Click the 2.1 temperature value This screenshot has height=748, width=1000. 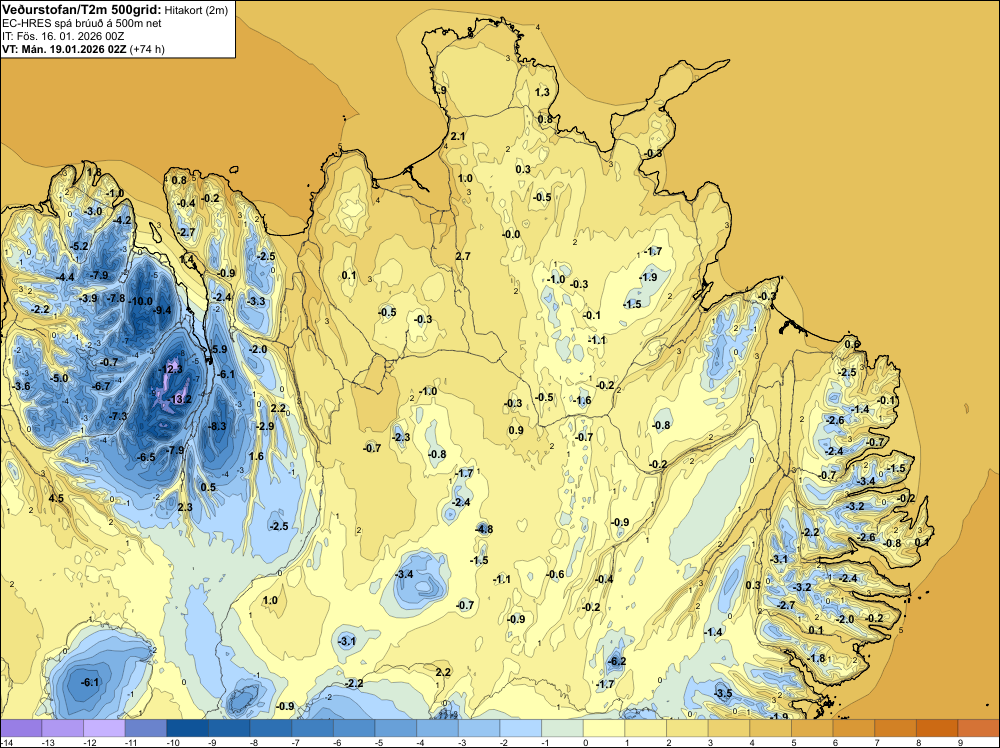[458, 136]
